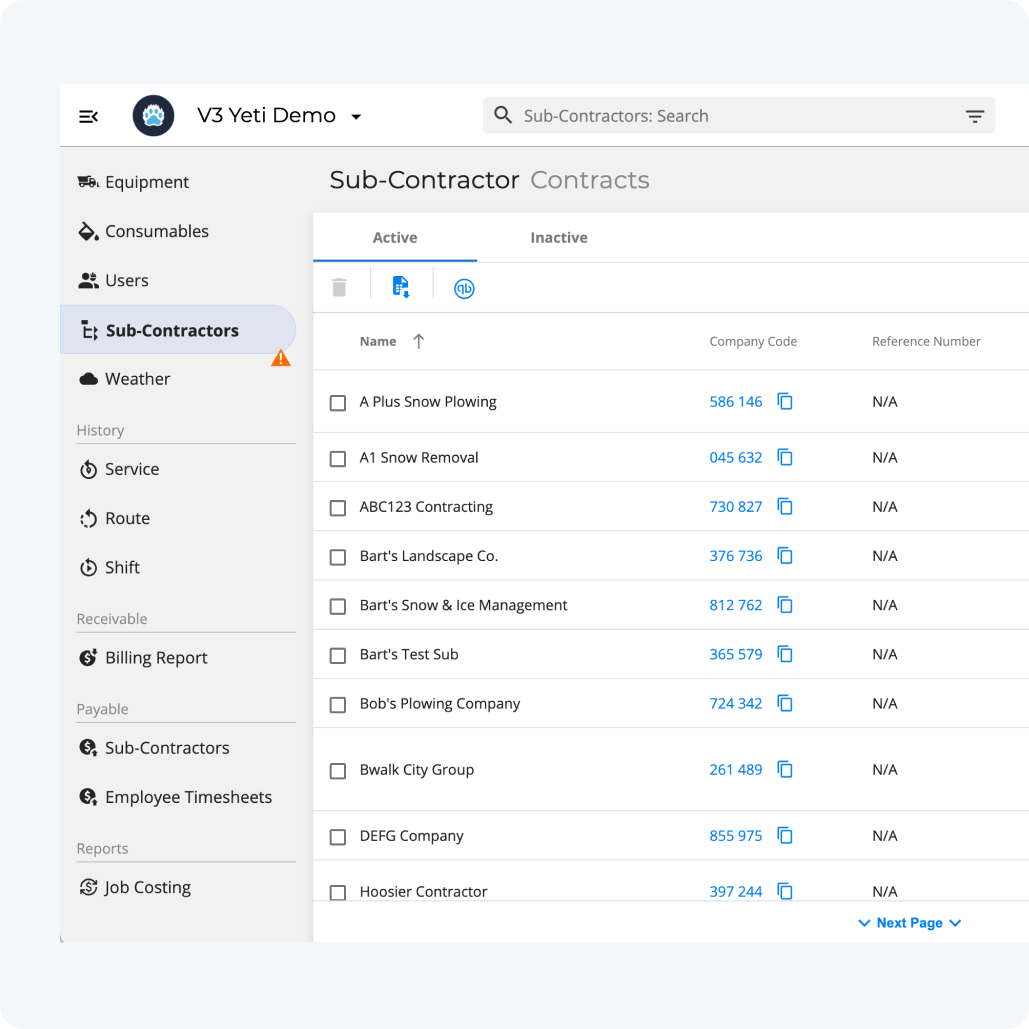
Task: Copy company code 376 736
Action: click(785, 555)
